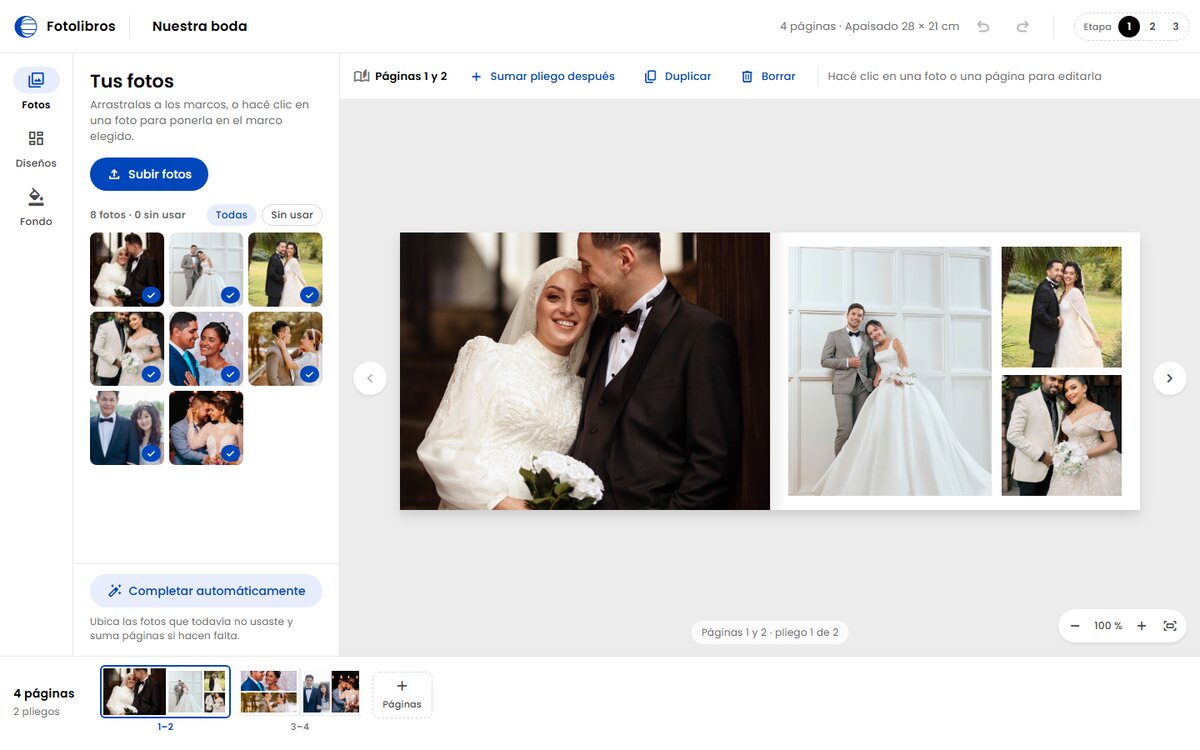Open the Diseños sidebar panel

(36, 148)
